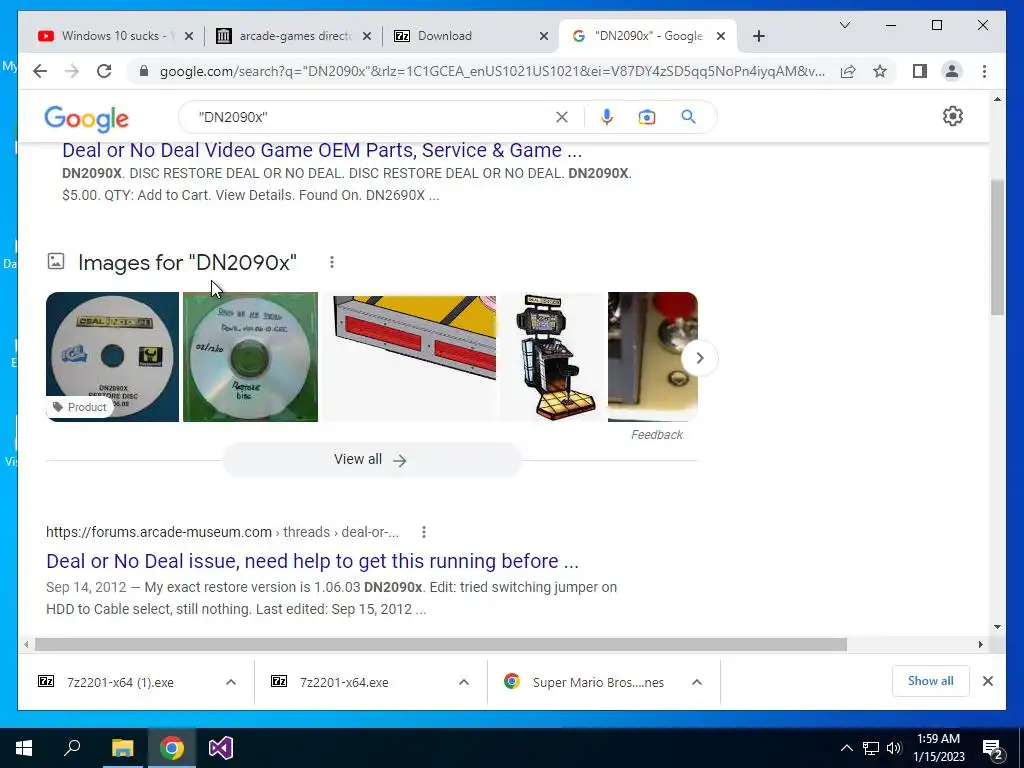
Task: Click the taskbar clock showing 1:59 AM
Action: click(x=939, y=748)
